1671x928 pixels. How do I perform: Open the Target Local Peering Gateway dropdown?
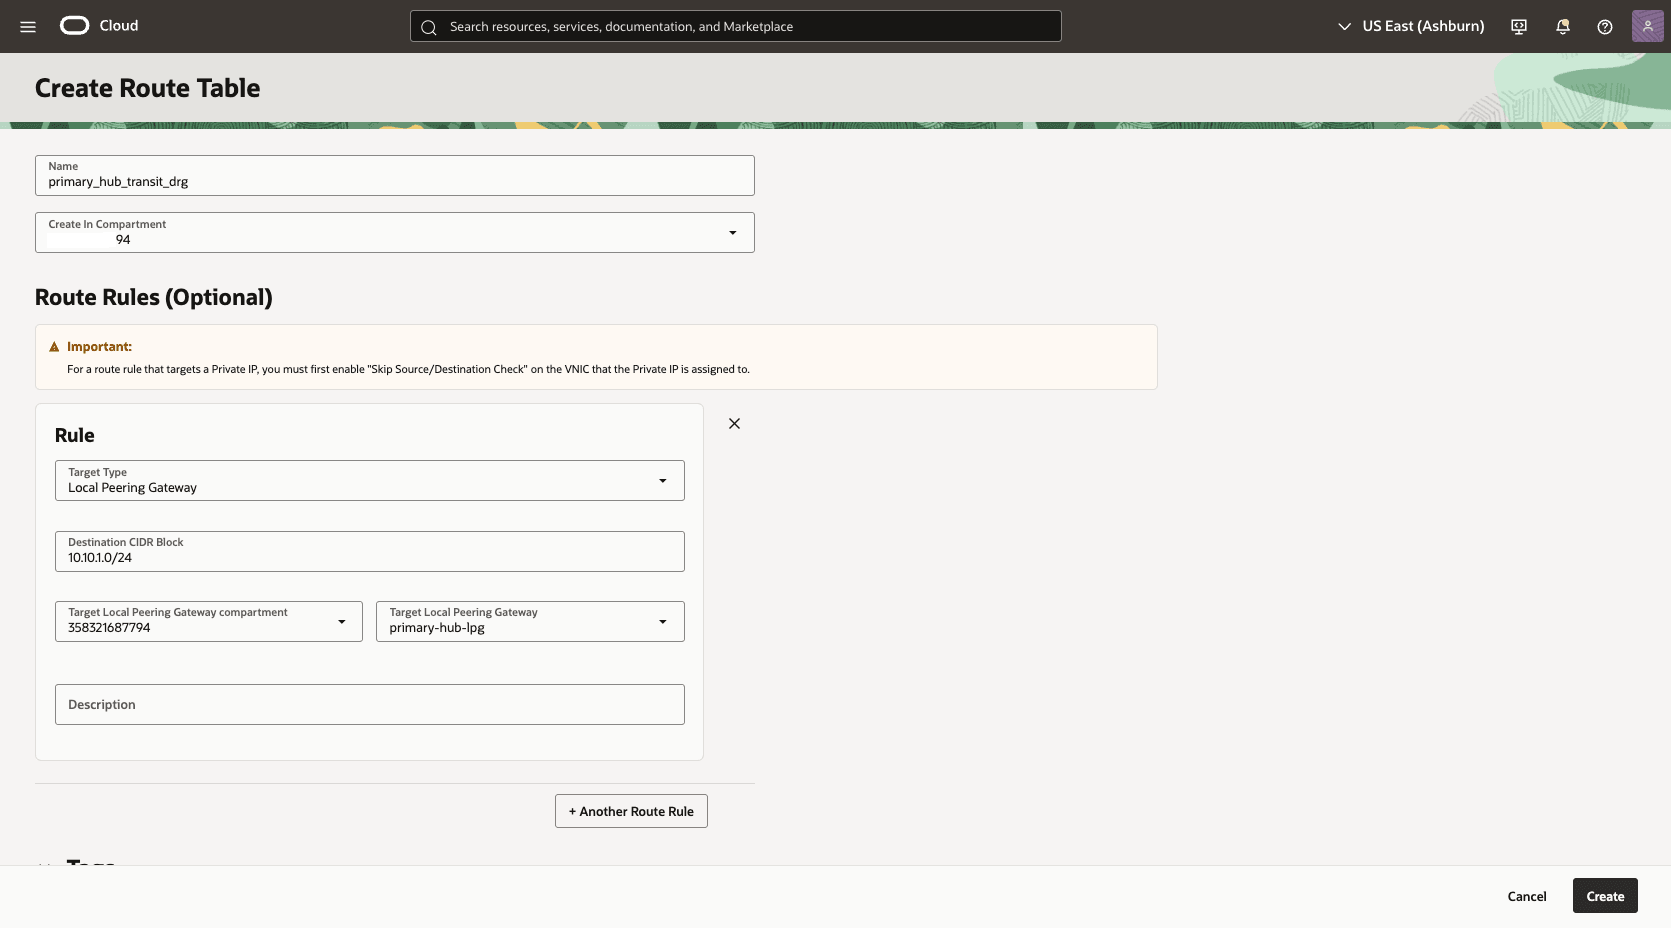click(662, 621)
